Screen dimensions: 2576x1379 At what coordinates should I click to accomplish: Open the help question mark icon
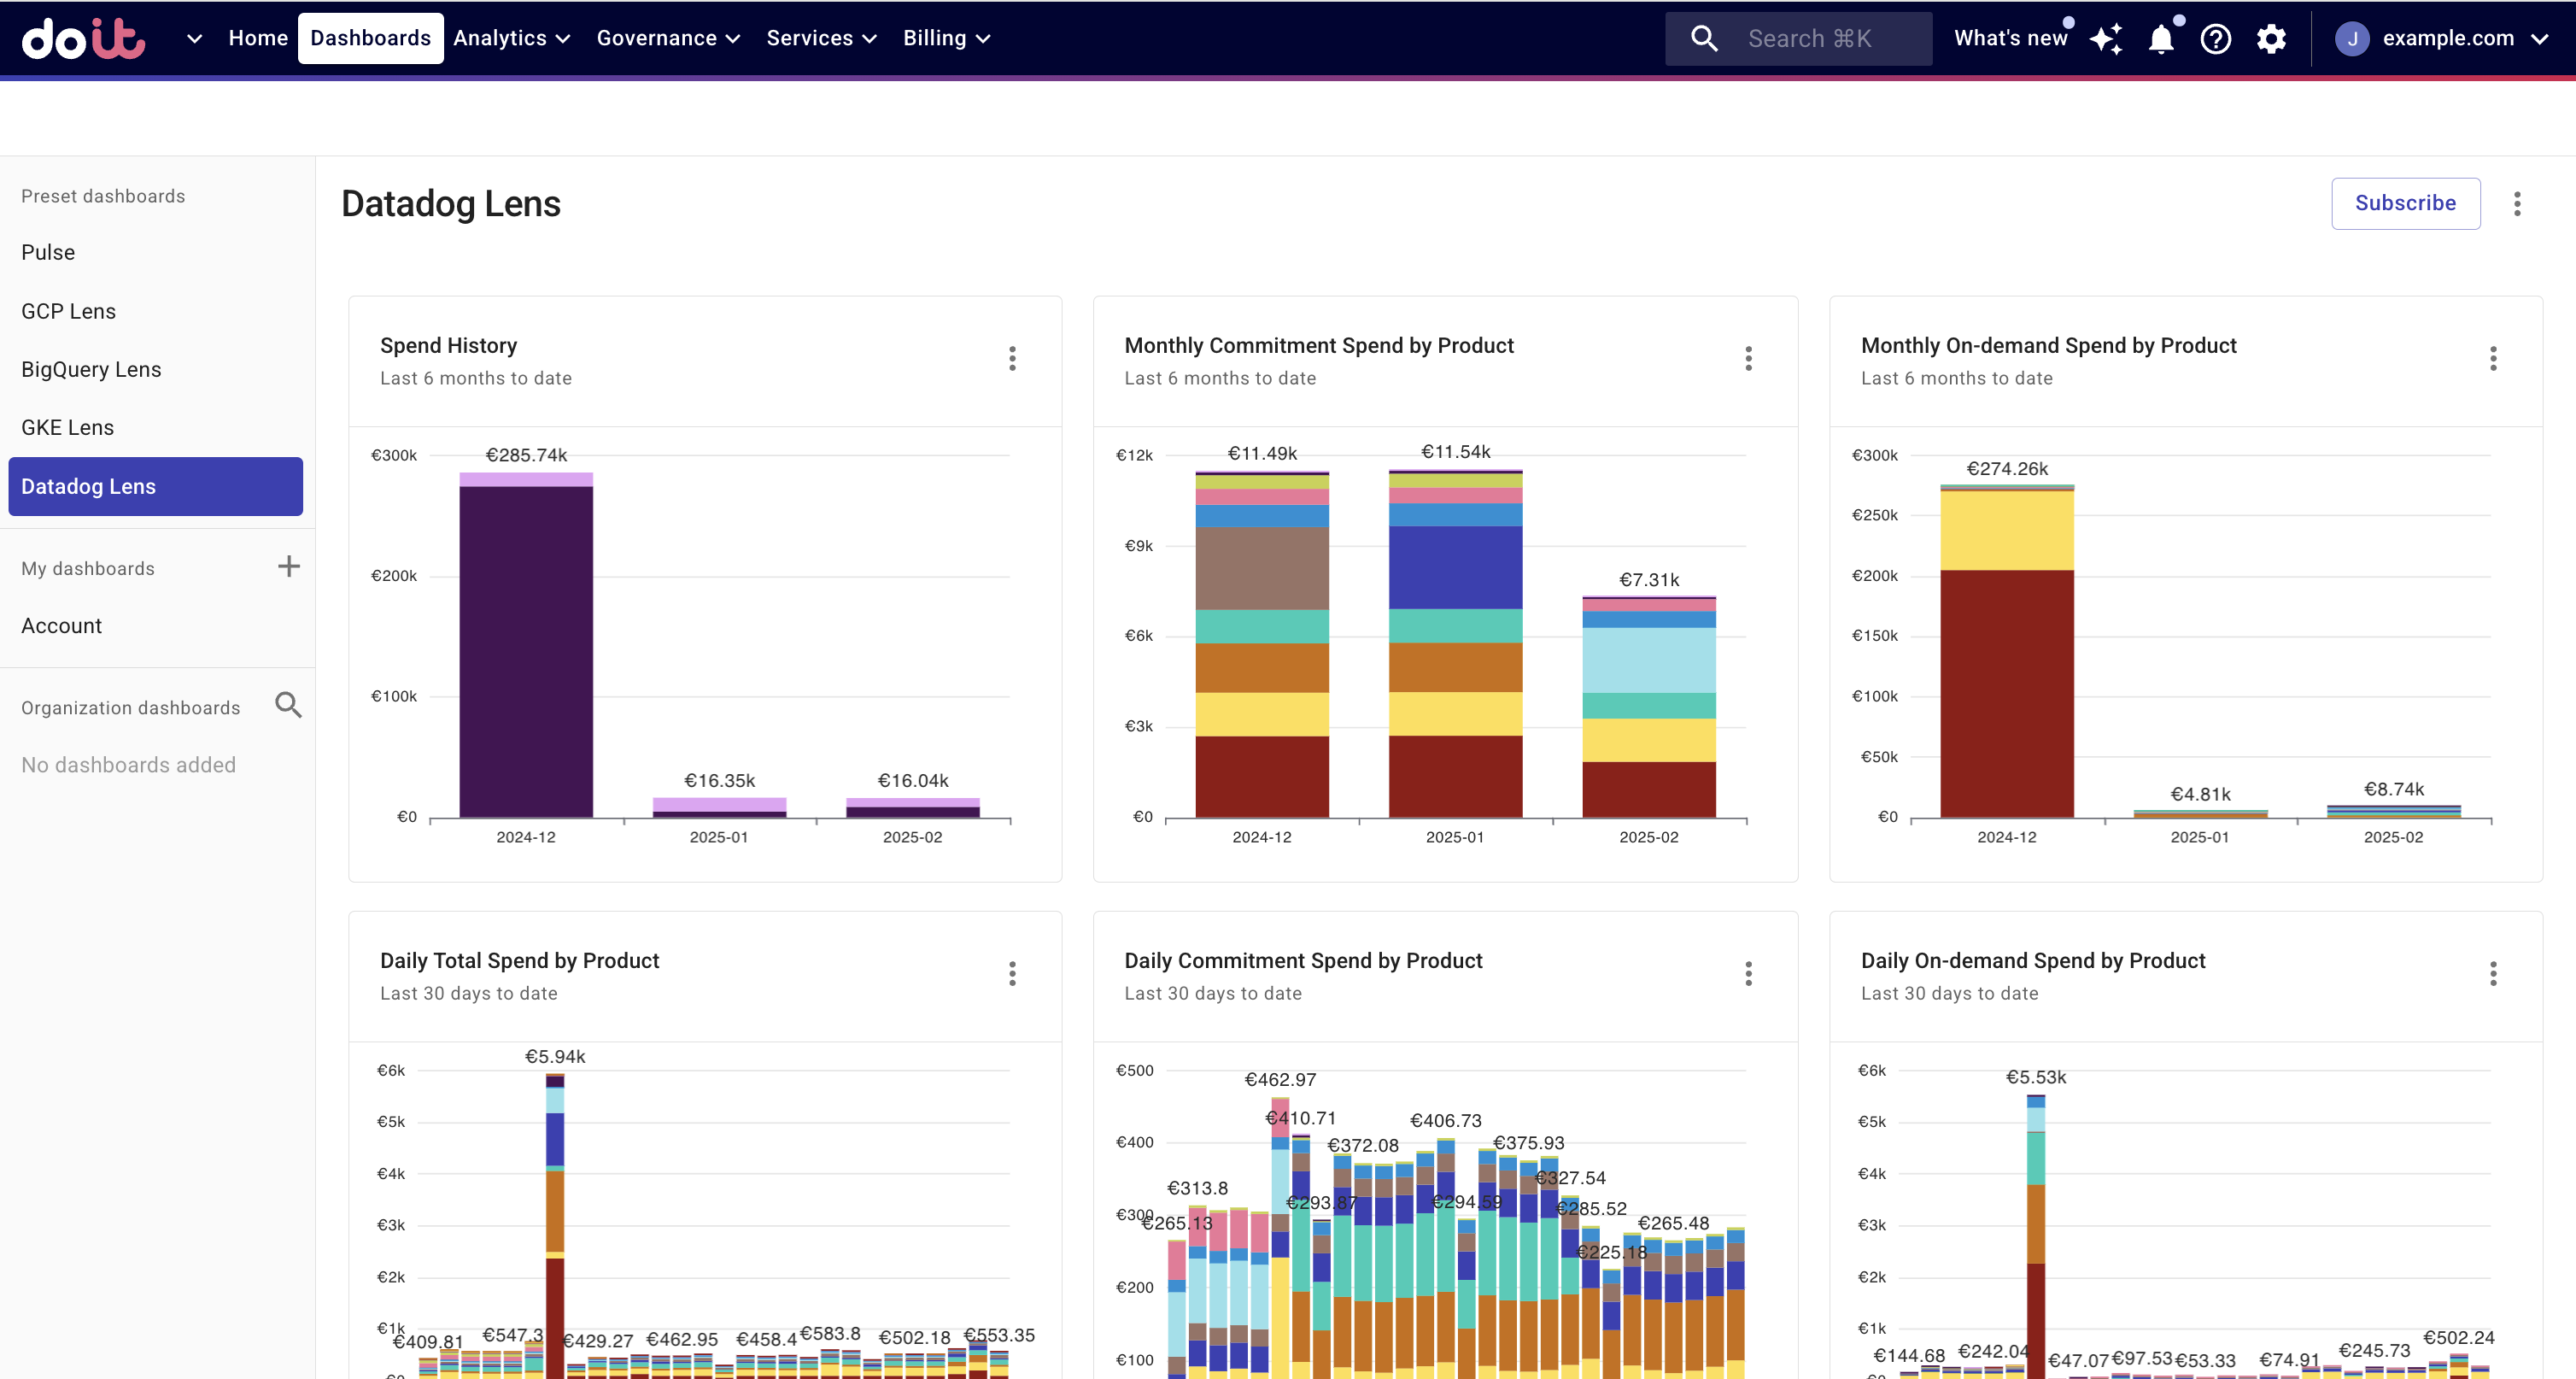[x=2216, y=39]
